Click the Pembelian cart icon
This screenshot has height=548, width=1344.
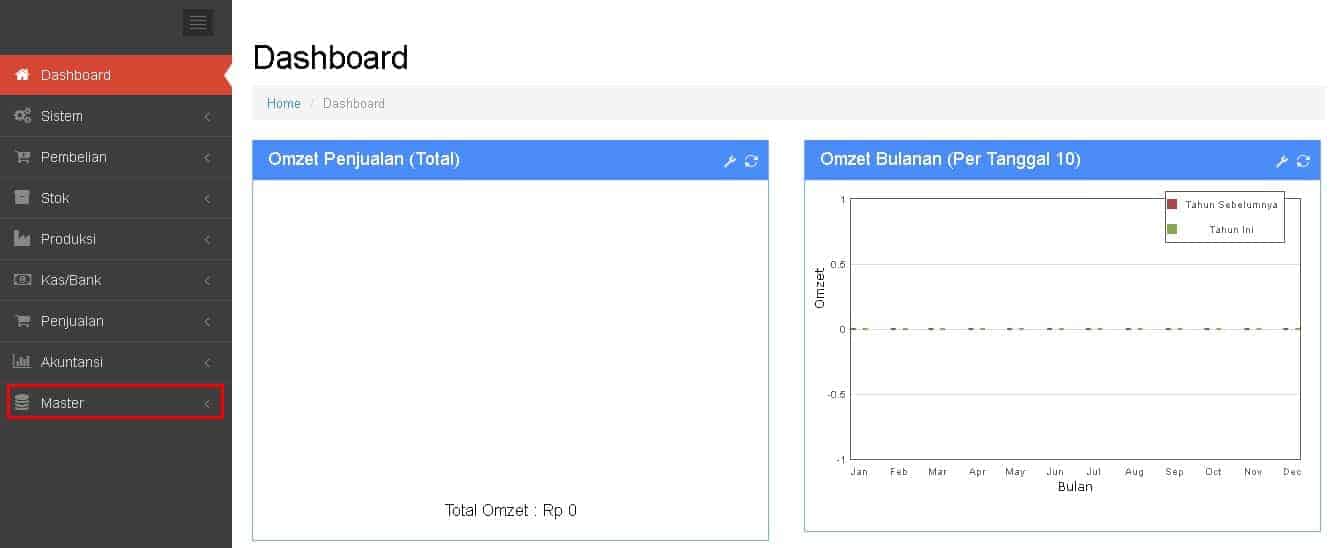[x=22, y=157]
